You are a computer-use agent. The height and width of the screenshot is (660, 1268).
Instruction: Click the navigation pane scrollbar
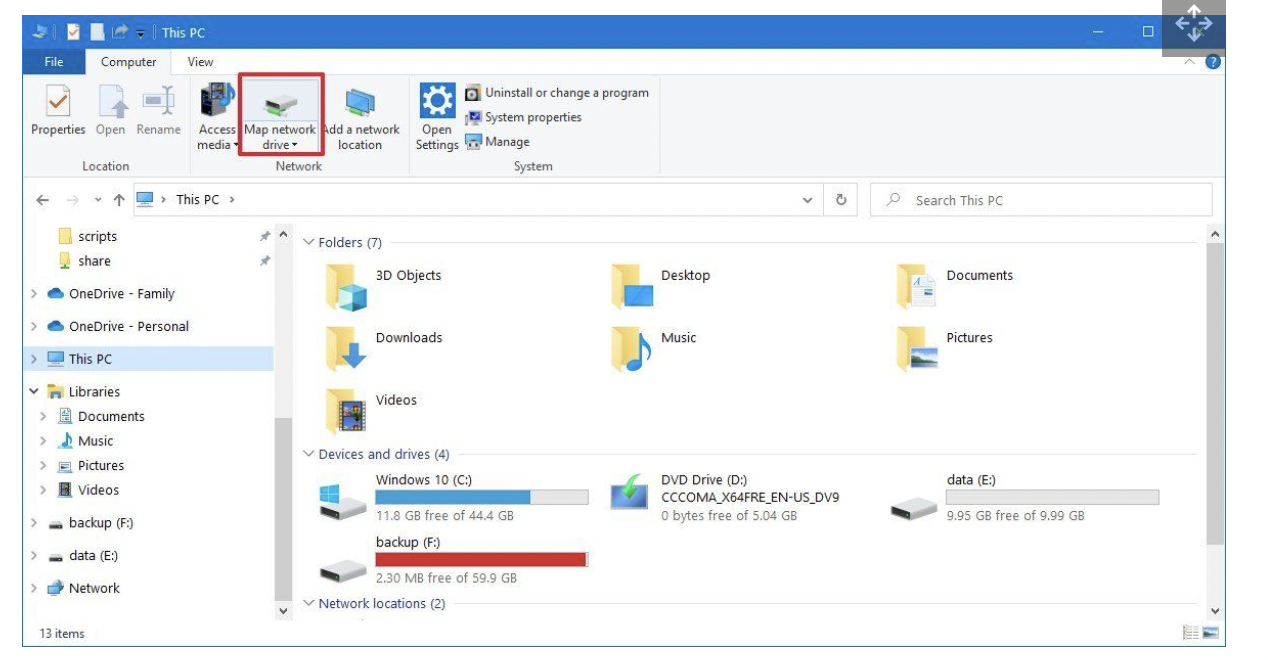[x=283, y=507]
